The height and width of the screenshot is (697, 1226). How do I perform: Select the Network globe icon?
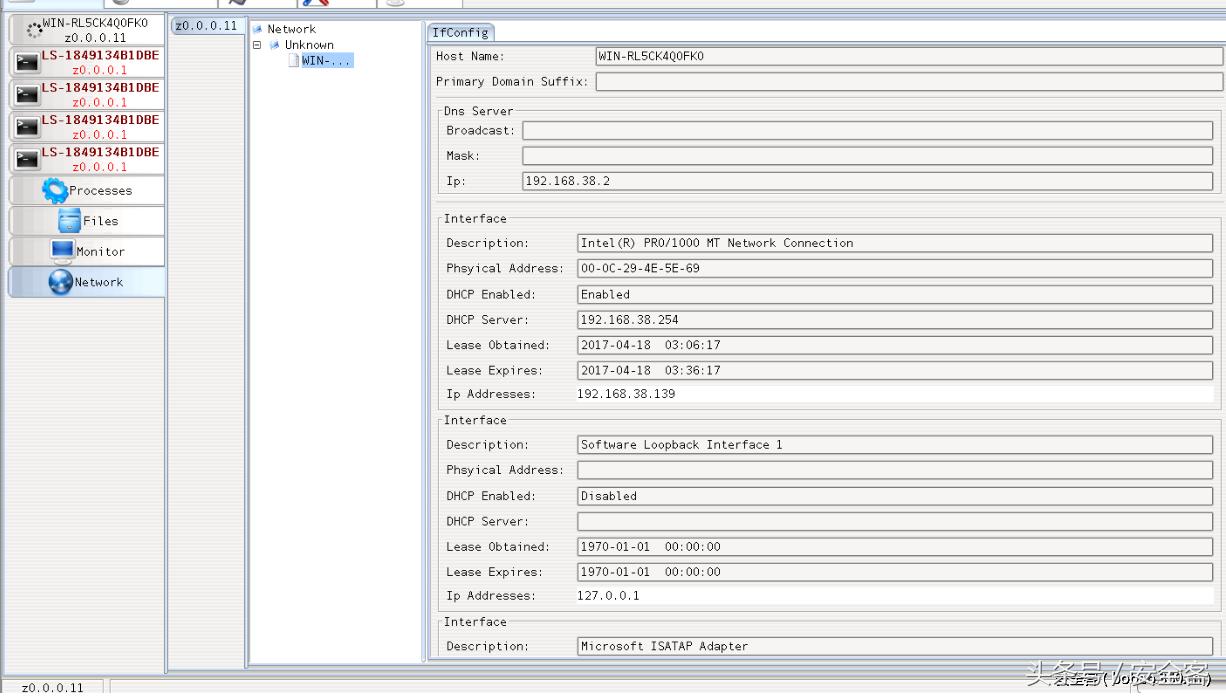[x=61, y=282]
